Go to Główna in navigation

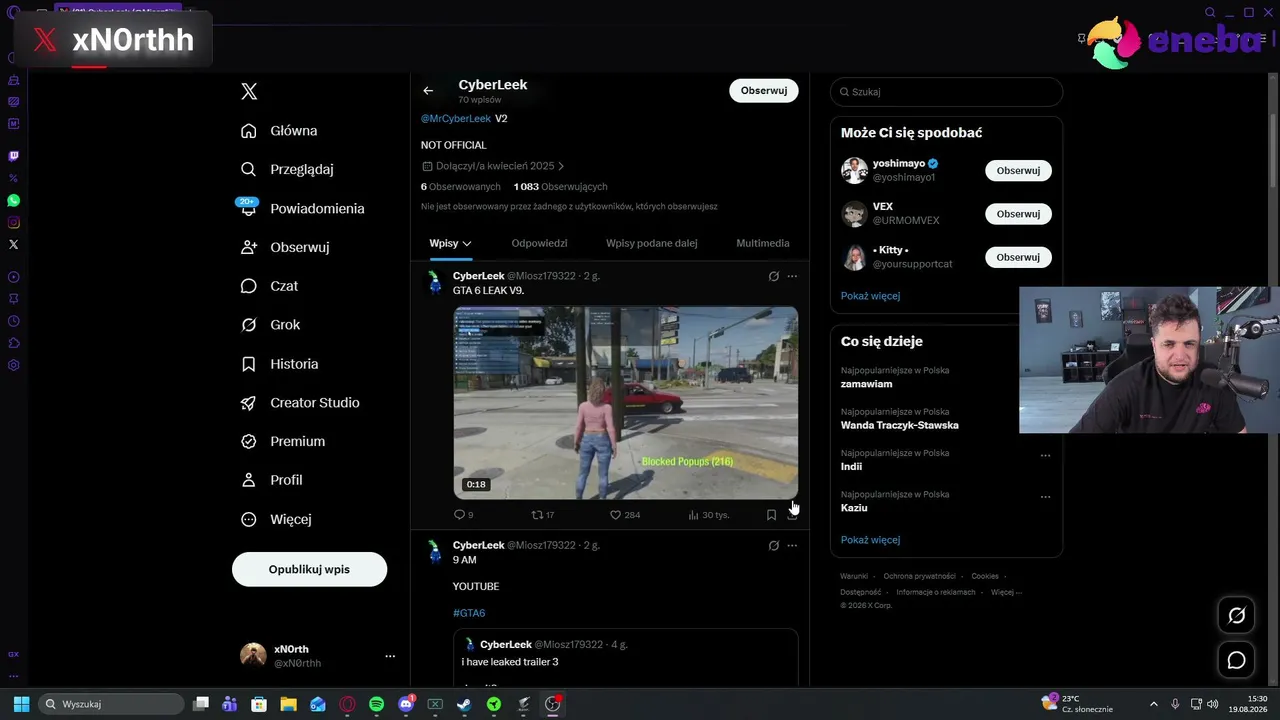click(279, 131)
